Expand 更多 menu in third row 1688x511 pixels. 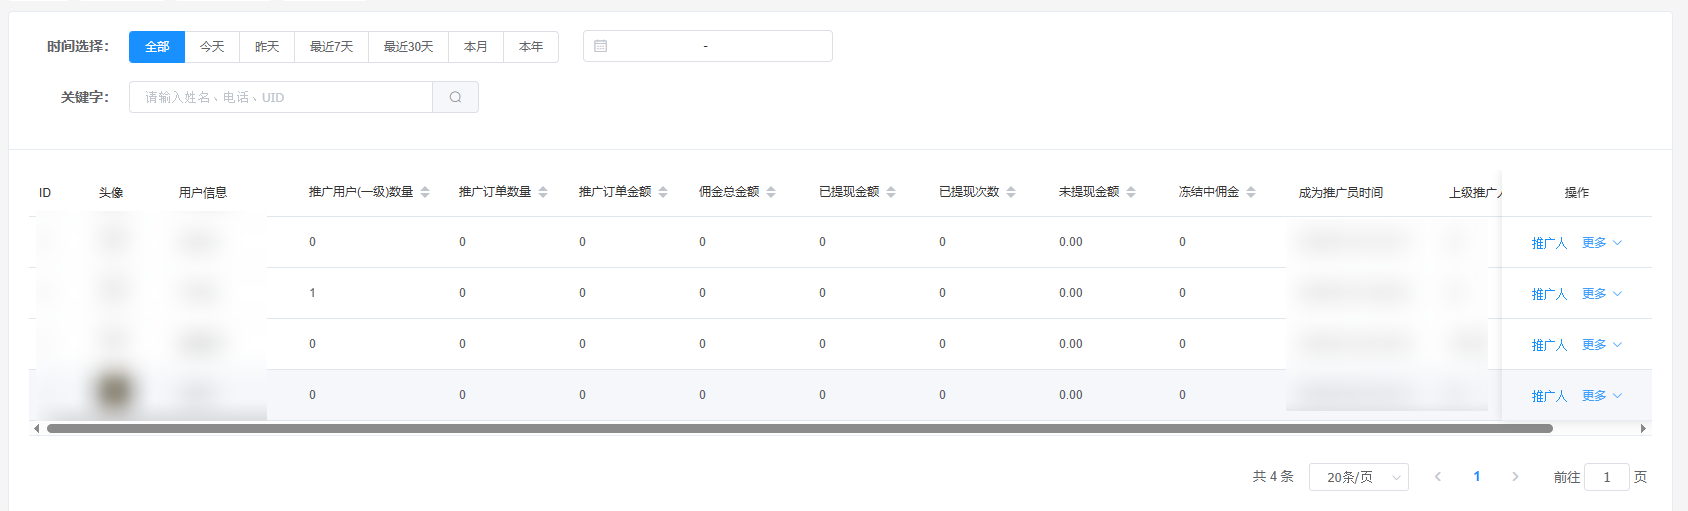tap(1602, 345)
